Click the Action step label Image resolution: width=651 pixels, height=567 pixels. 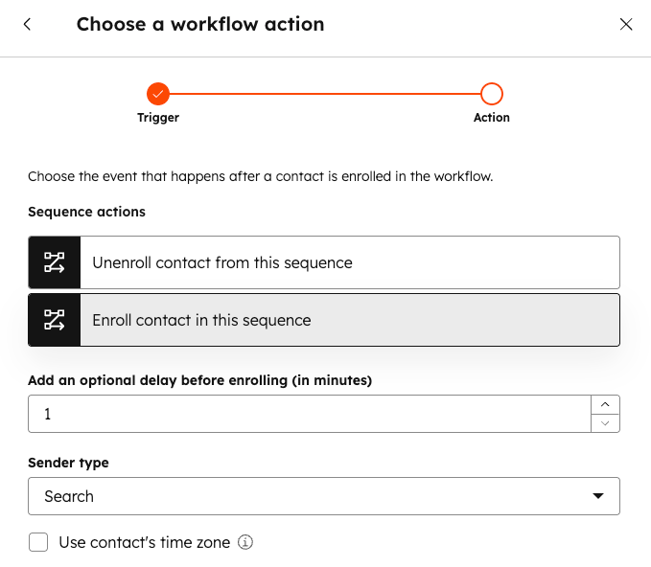(x=492, y=117)
